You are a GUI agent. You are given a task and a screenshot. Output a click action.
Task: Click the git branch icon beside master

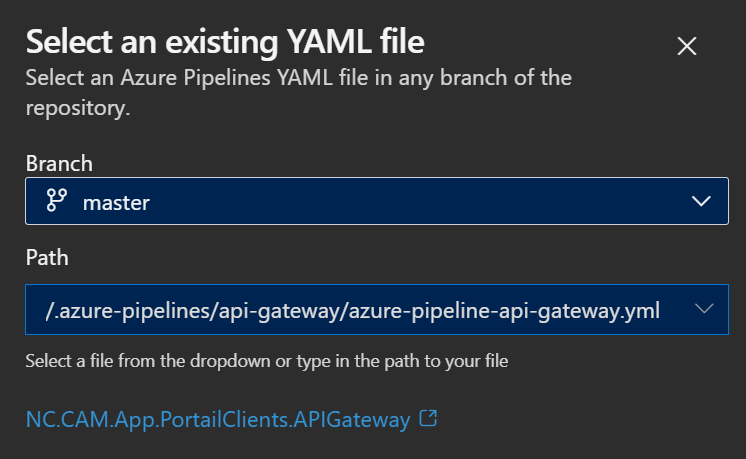pyautogui.click(x=57, y=202)
